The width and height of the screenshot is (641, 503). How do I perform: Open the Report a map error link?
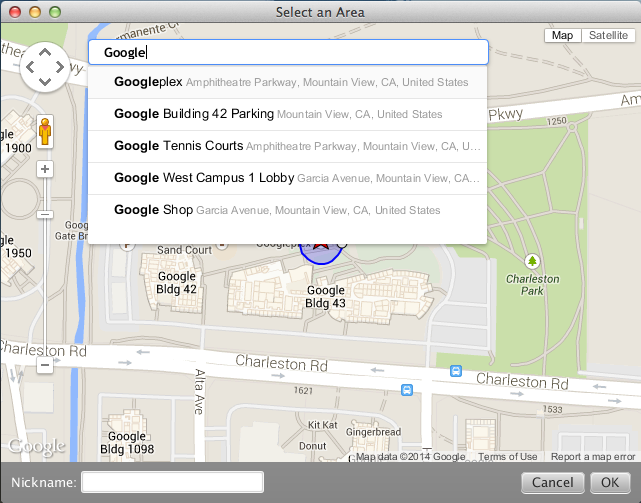click(593, 456)
